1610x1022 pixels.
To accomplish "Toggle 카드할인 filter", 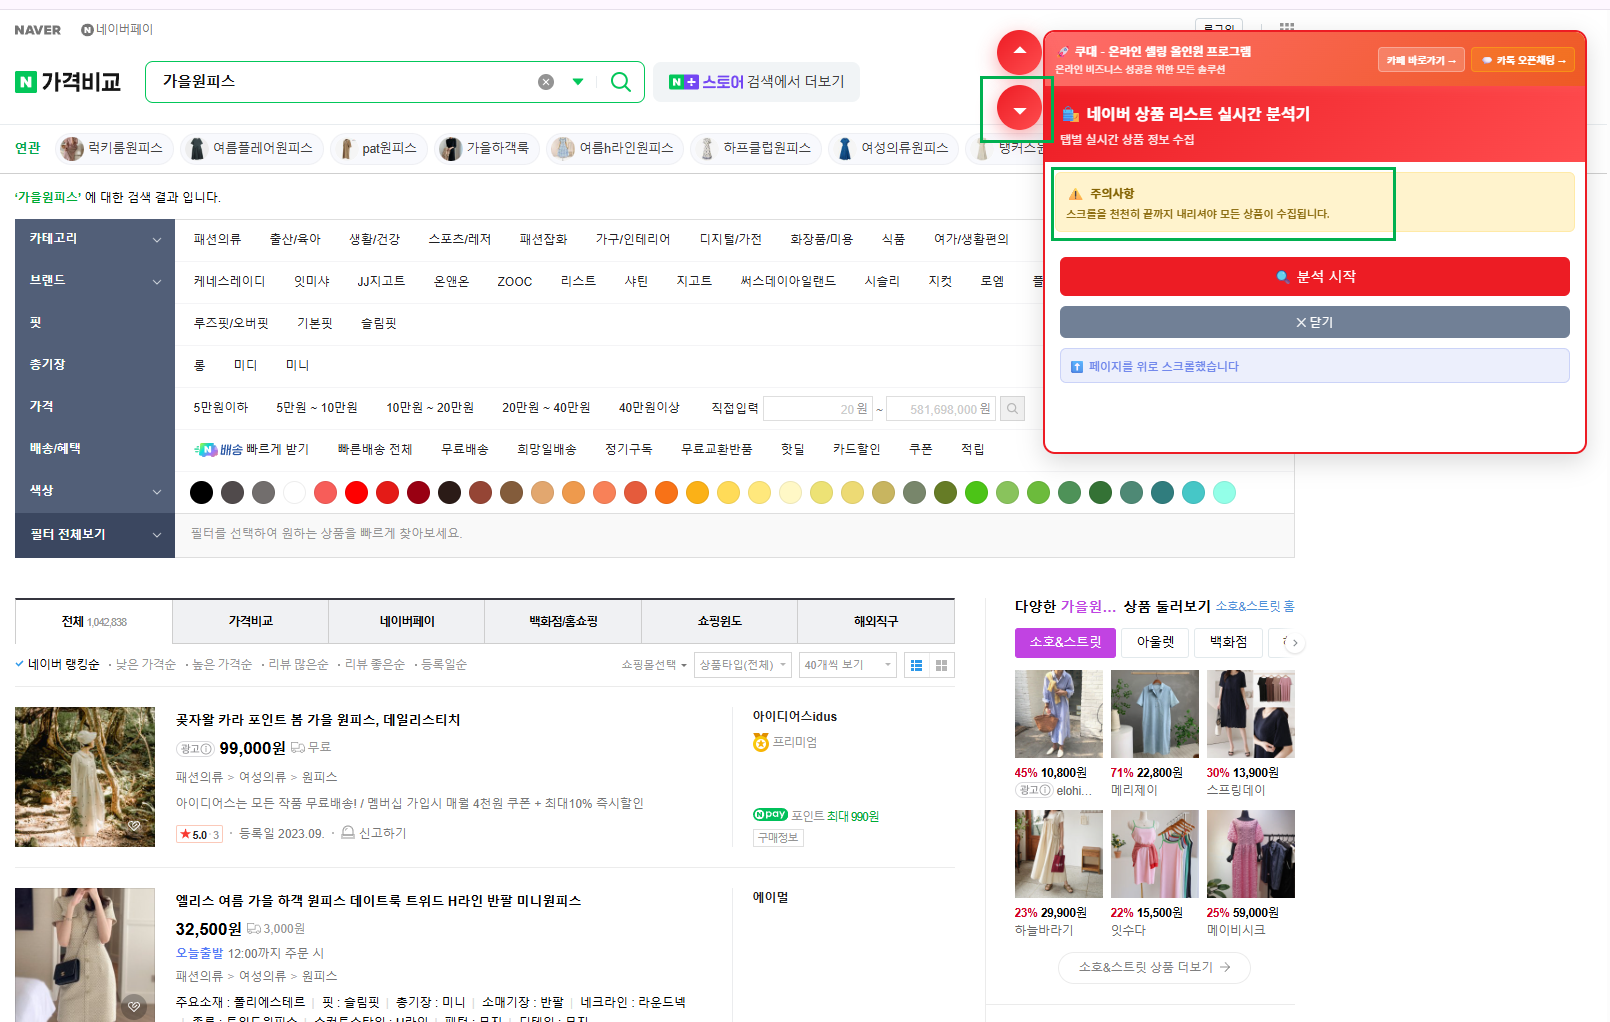I will click(x=856, y=449).
